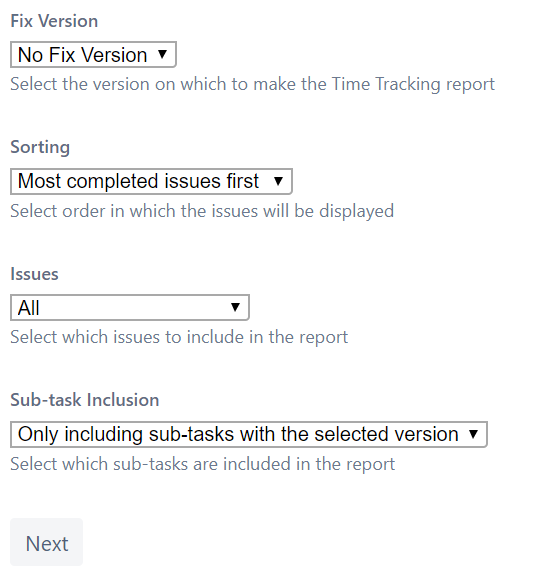Expand the Sub-task Inclusion dropdown

click(x=249, y=434)
